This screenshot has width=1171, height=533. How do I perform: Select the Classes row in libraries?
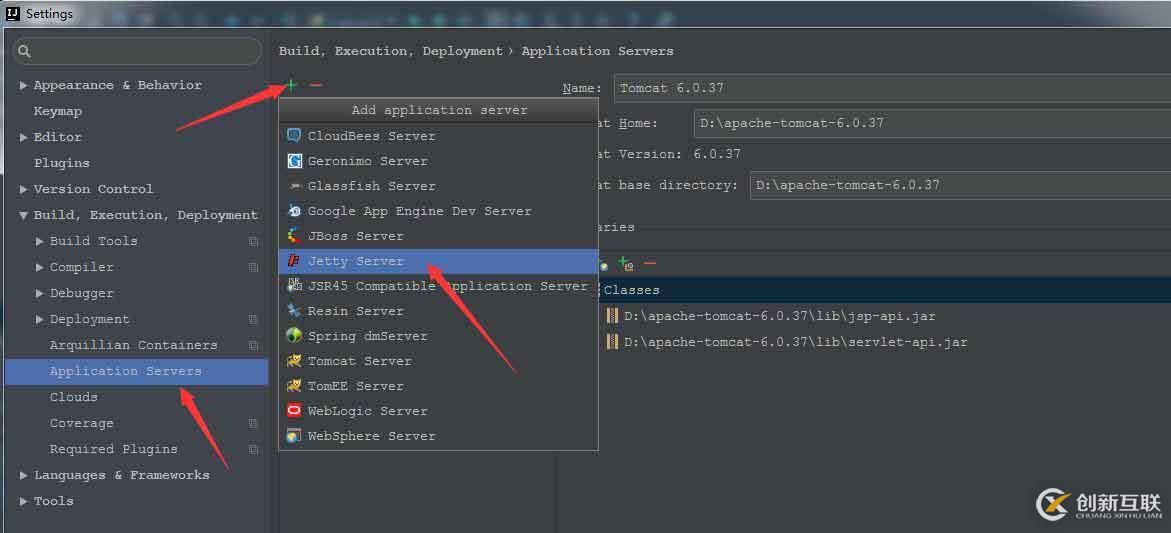[x=885, y=290]
